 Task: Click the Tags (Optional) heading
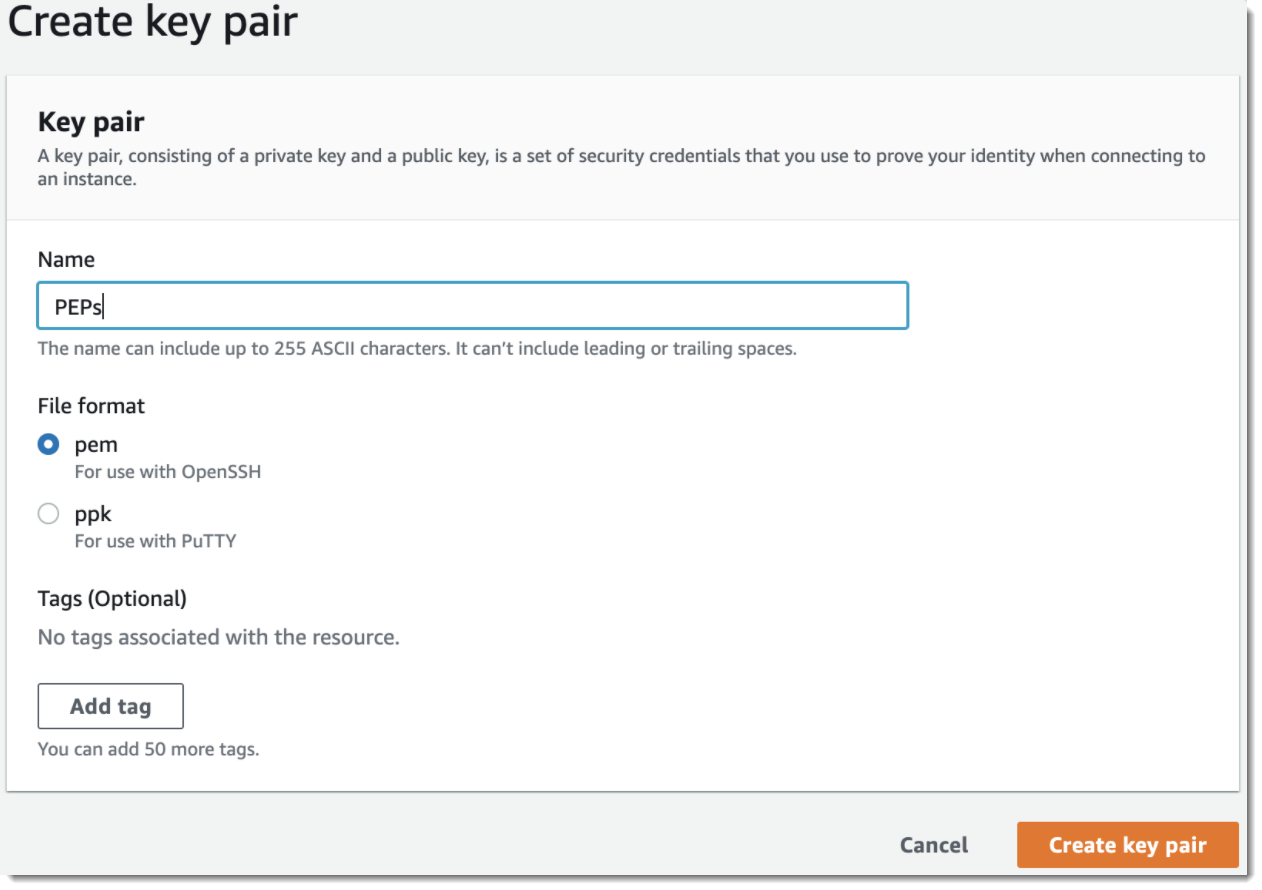click(x=112, y=598)
